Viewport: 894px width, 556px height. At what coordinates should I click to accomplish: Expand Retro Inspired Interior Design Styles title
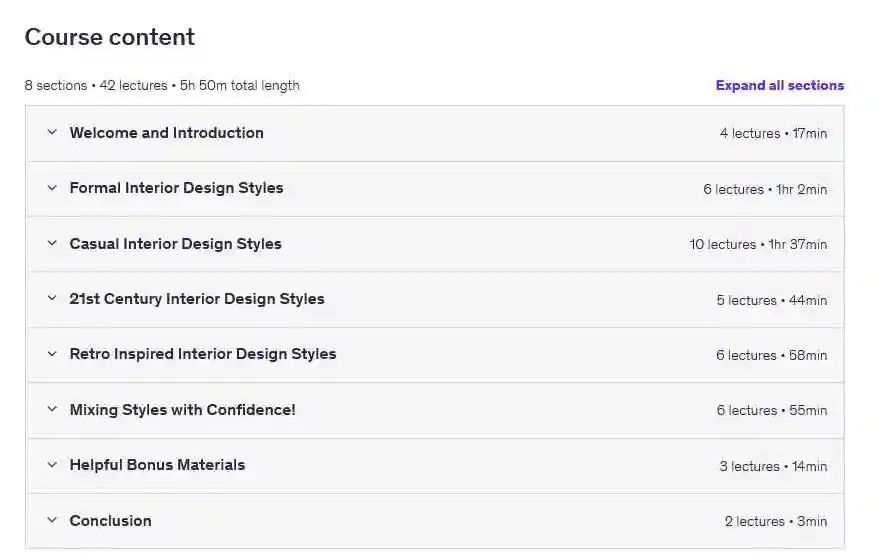[x=203, y=354]
